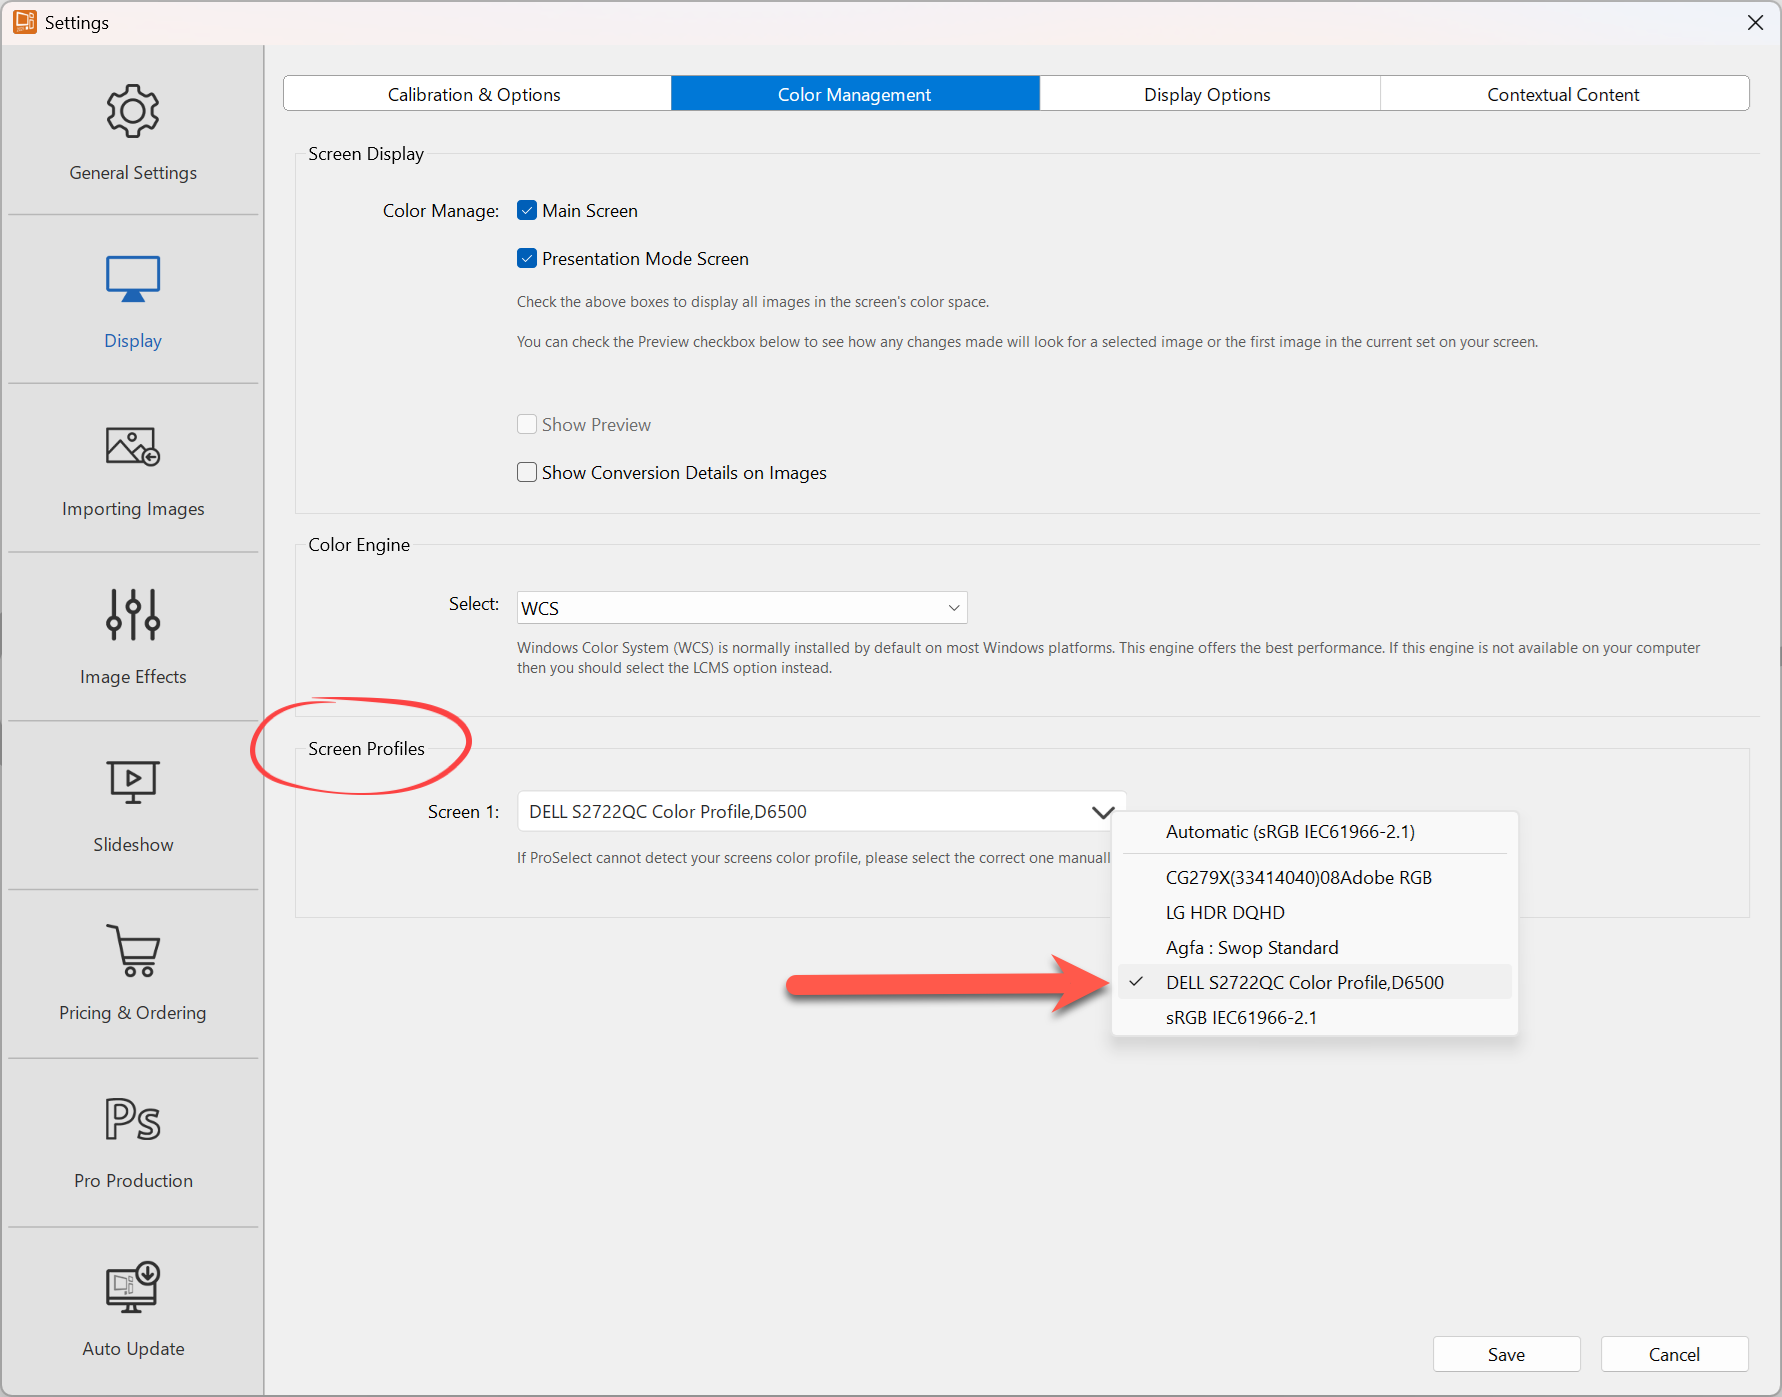Switch to Calibration & Options tab
This screenshot has height=1397, width=1782.
pyautogui.click(x=475, y=95)
